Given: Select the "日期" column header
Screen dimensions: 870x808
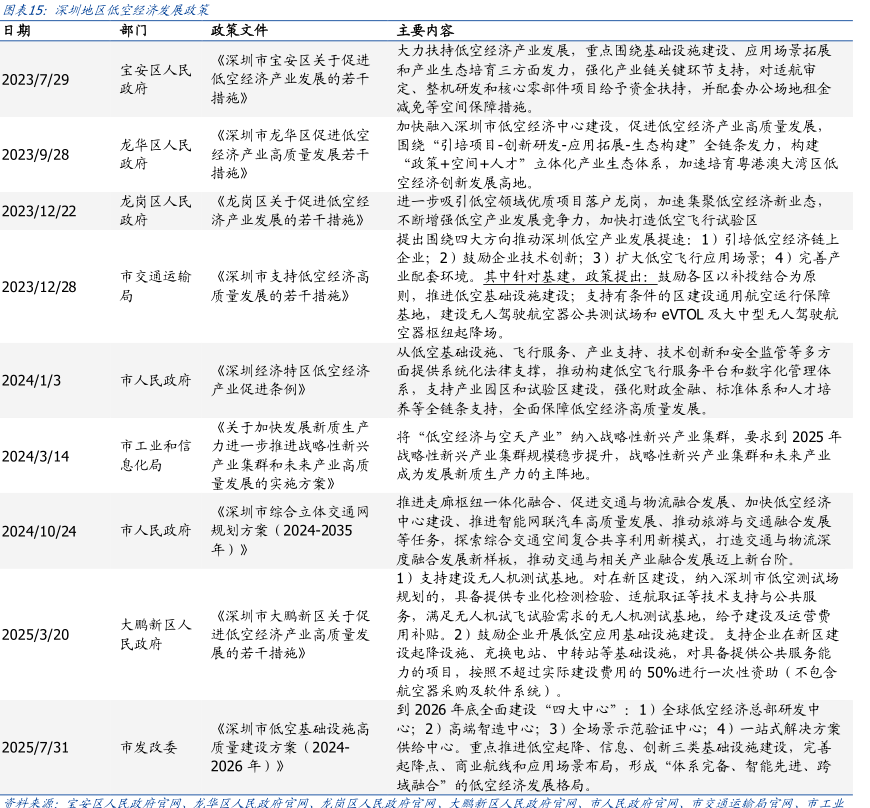Looking at the screenshot, I should [x=17, y=30].
